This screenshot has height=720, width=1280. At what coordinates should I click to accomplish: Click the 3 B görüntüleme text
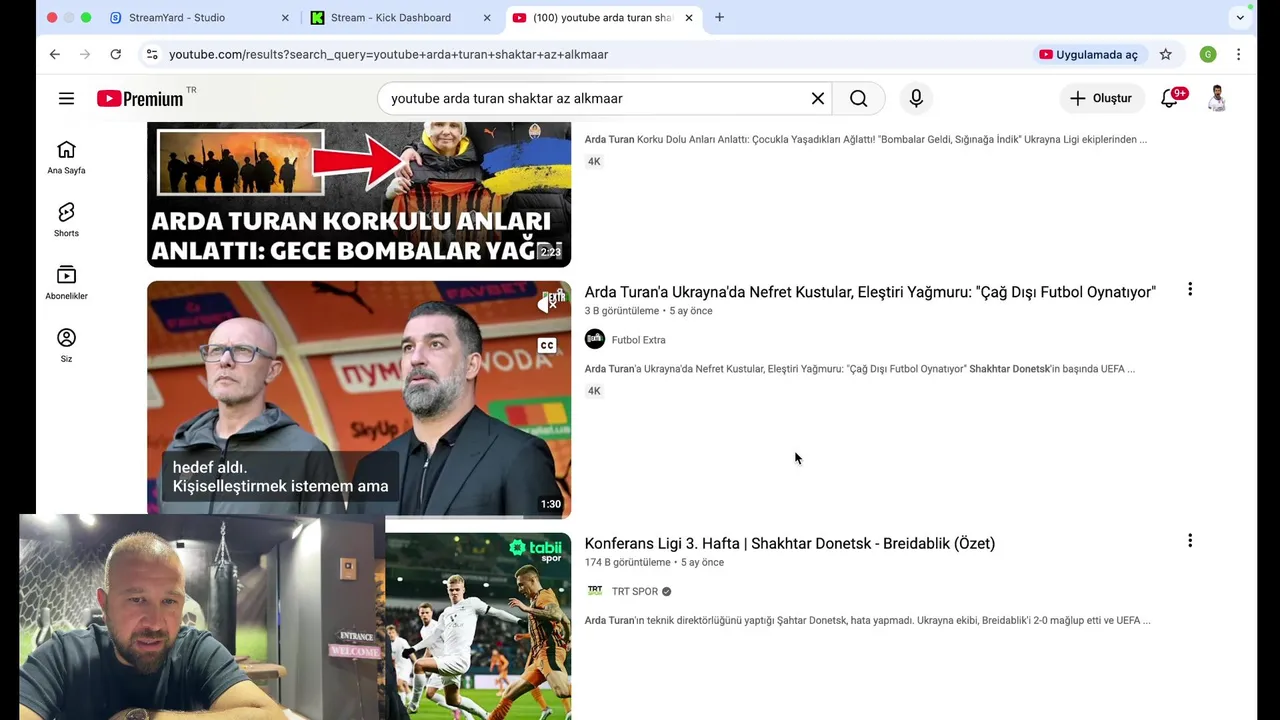pyautogui.click(x=622, y=311)
